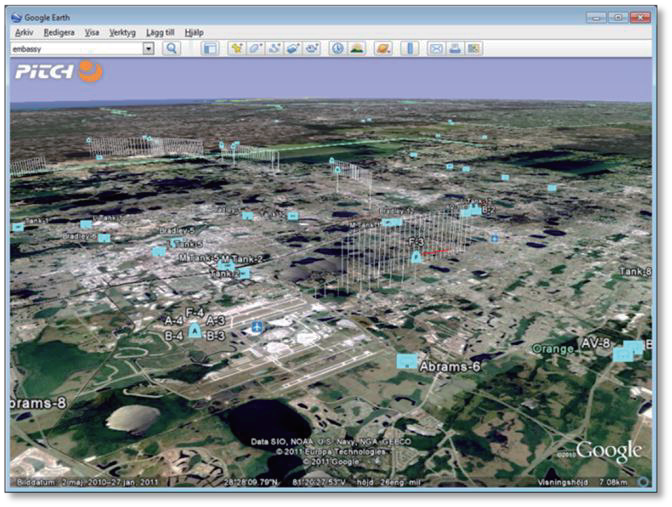
Task: Click the marker between A-4 and B-3
Action: 195,331
